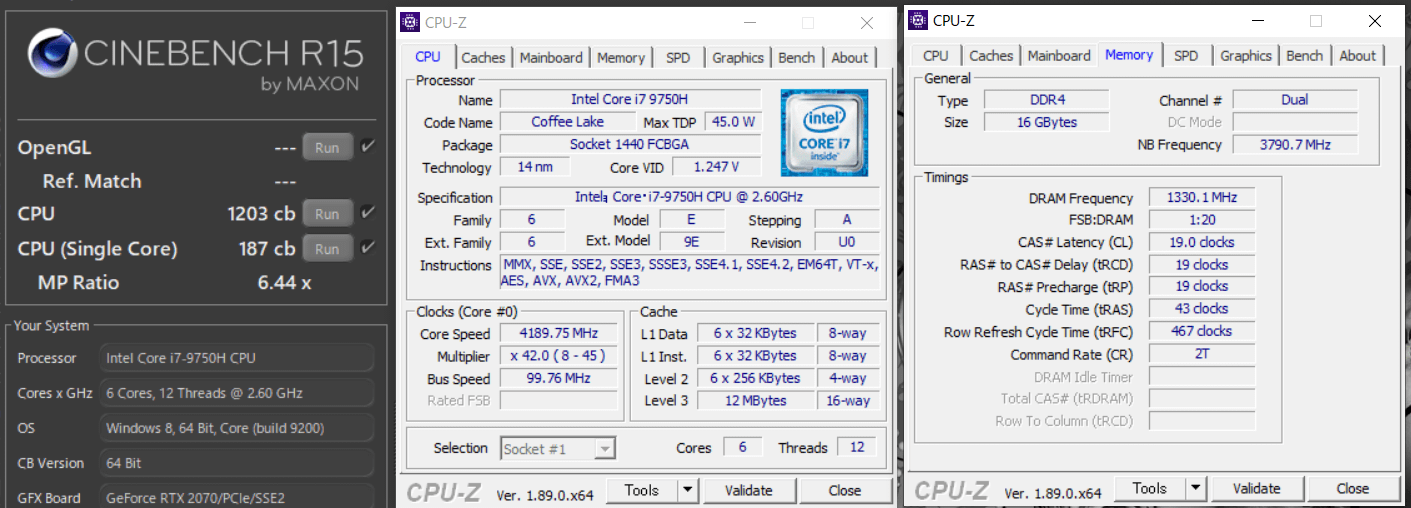Open Mainboard tab in right CPU-Z window

tap(1059, 56)
